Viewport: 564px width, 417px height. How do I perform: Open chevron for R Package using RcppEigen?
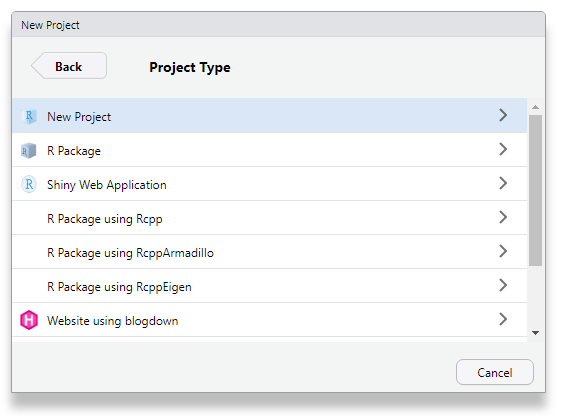(503, 285)
